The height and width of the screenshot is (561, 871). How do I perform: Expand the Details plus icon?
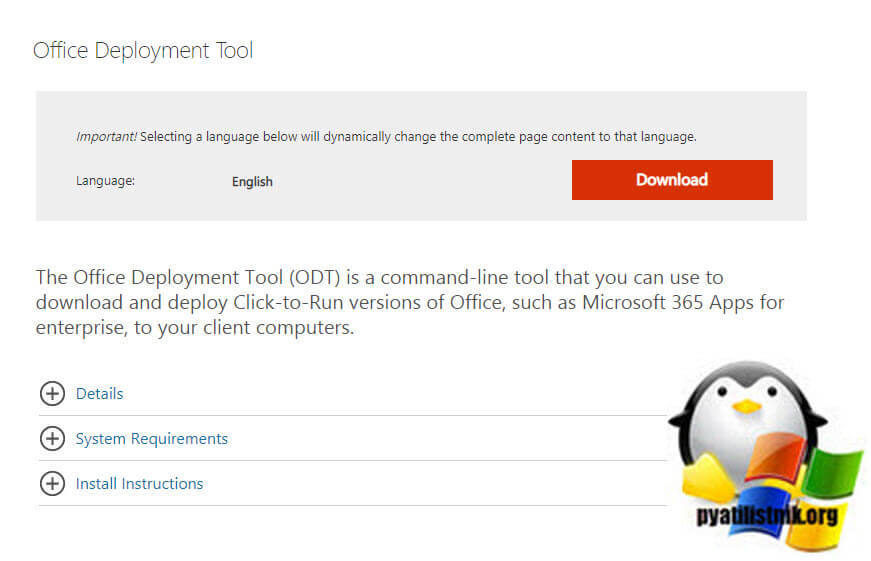click(x=52, y=394)
